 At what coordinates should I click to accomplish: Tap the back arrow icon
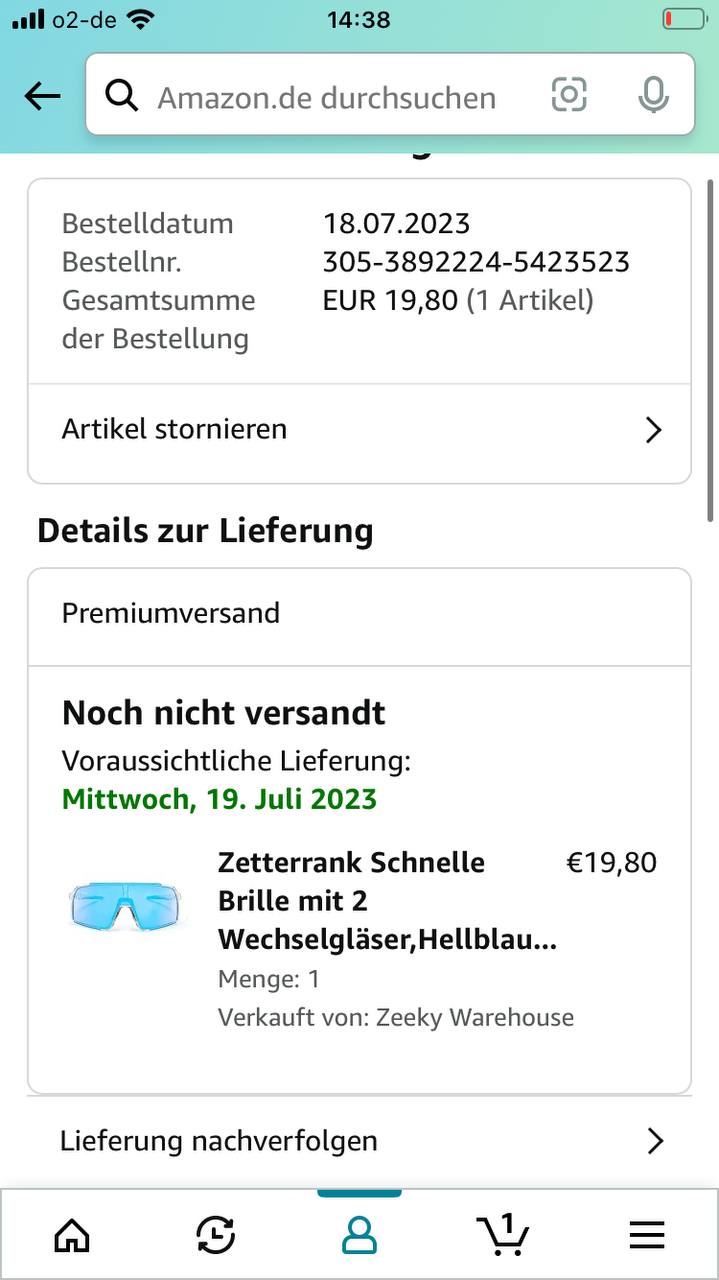pyautogui.click(x=42, y=96)
